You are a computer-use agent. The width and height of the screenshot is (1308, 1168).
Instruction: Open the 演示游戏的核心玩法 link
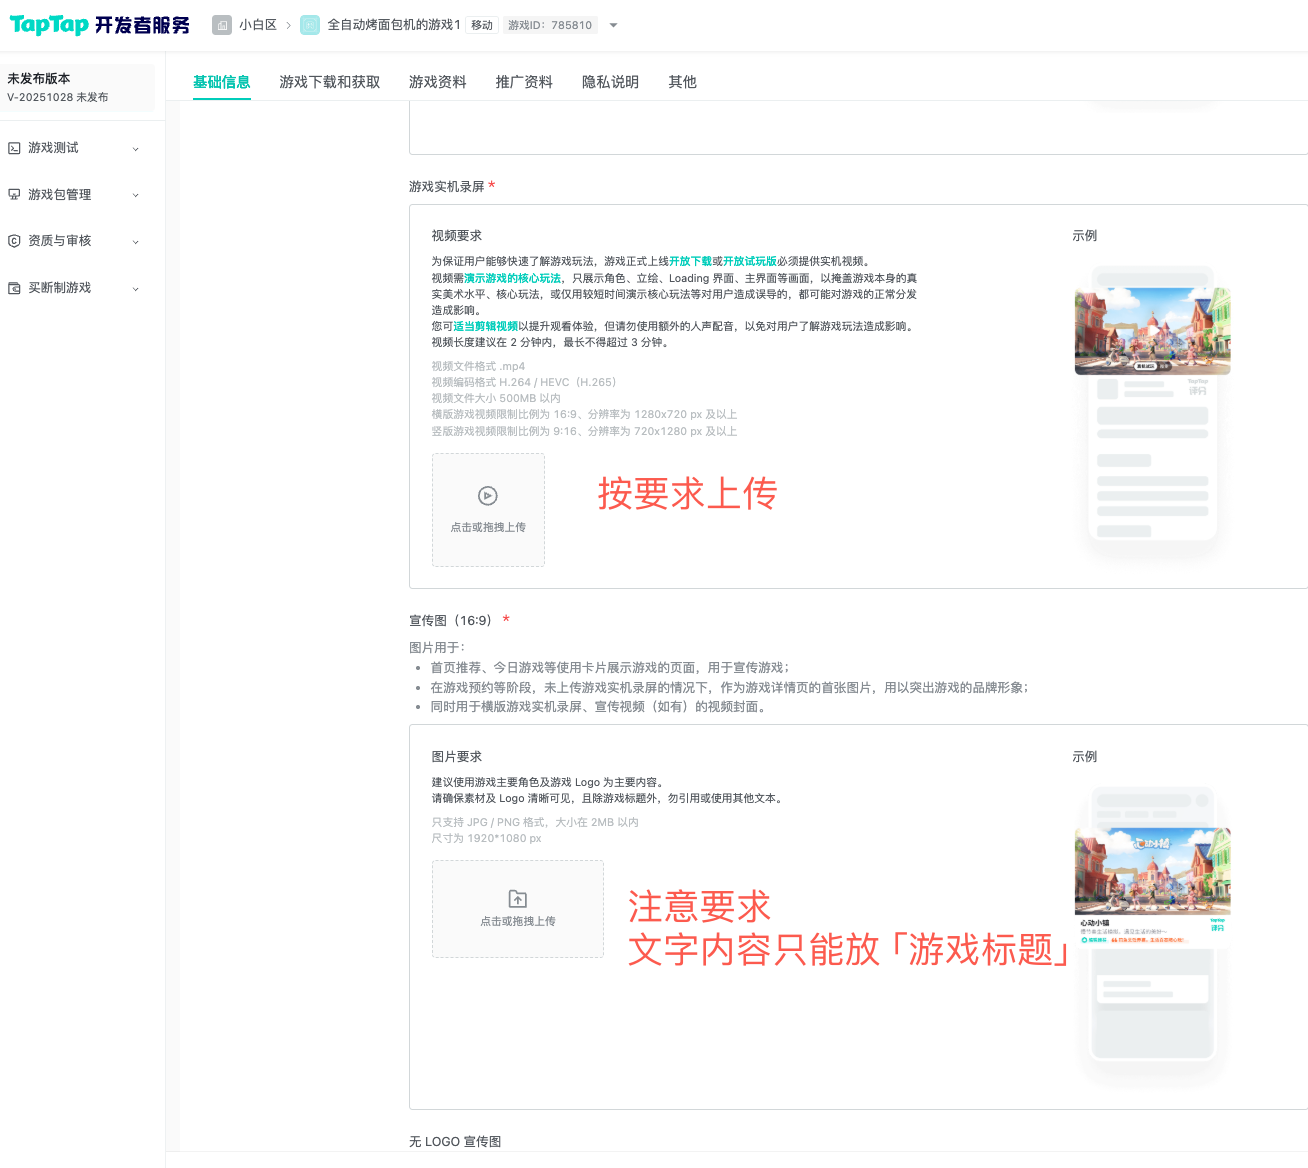[512, 278]
